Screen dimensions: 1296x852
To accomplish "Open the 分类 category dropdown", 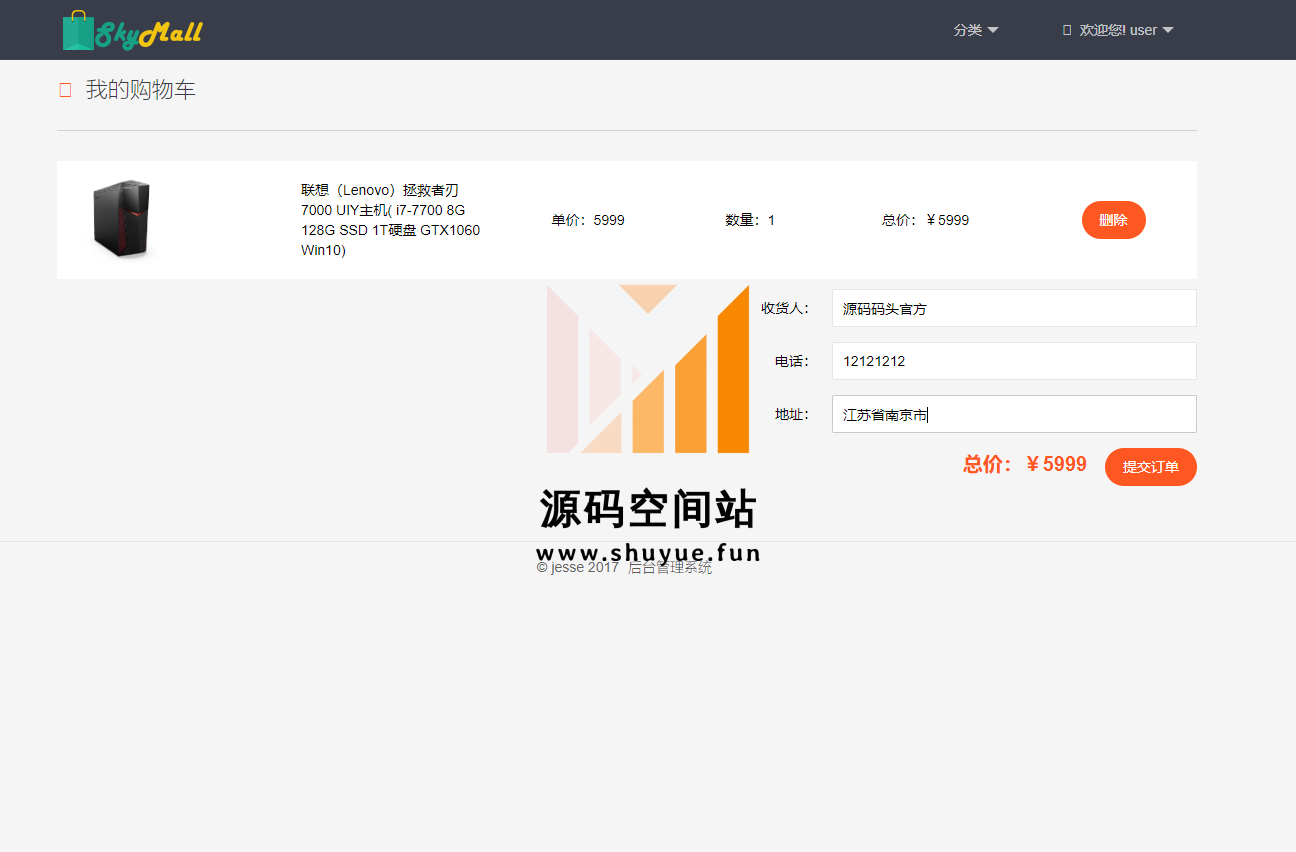I will click(x=975, y=30).
